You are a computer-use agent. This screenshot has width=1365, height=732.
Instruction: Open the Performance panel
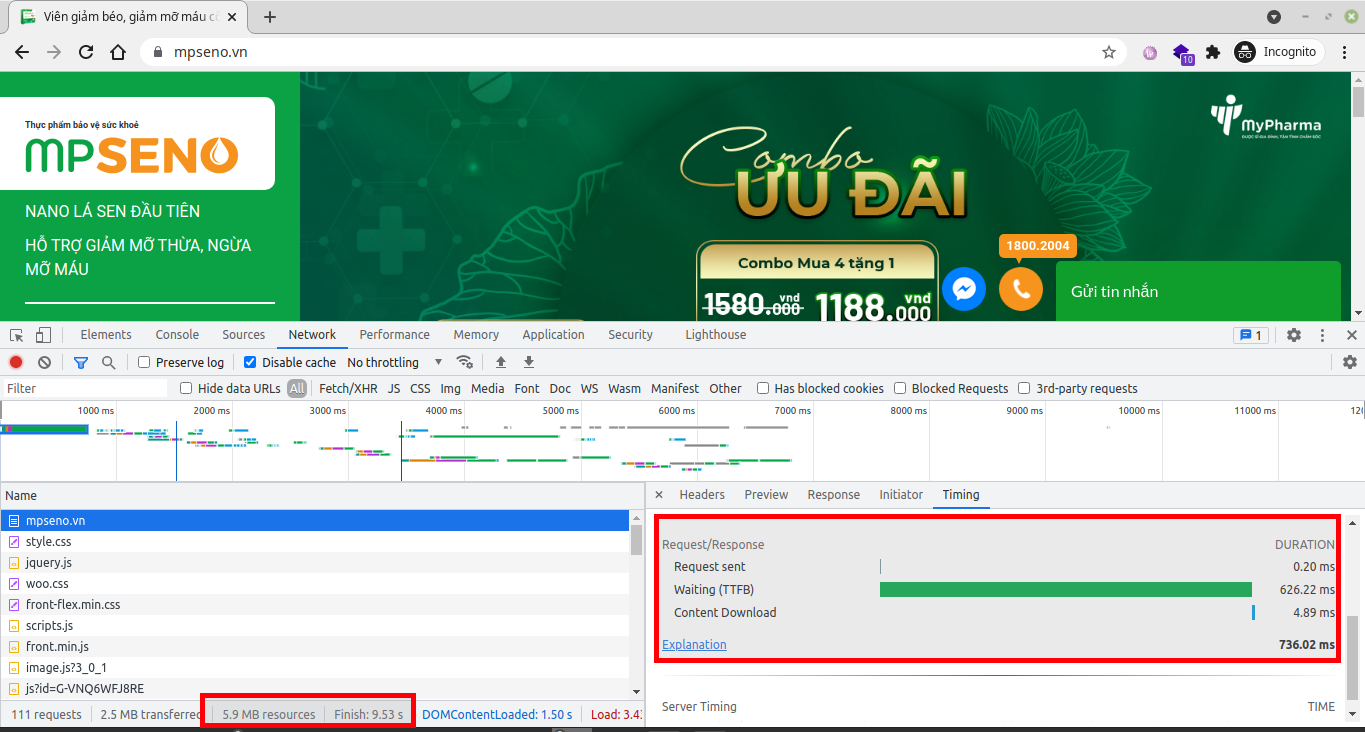point(395,335)
